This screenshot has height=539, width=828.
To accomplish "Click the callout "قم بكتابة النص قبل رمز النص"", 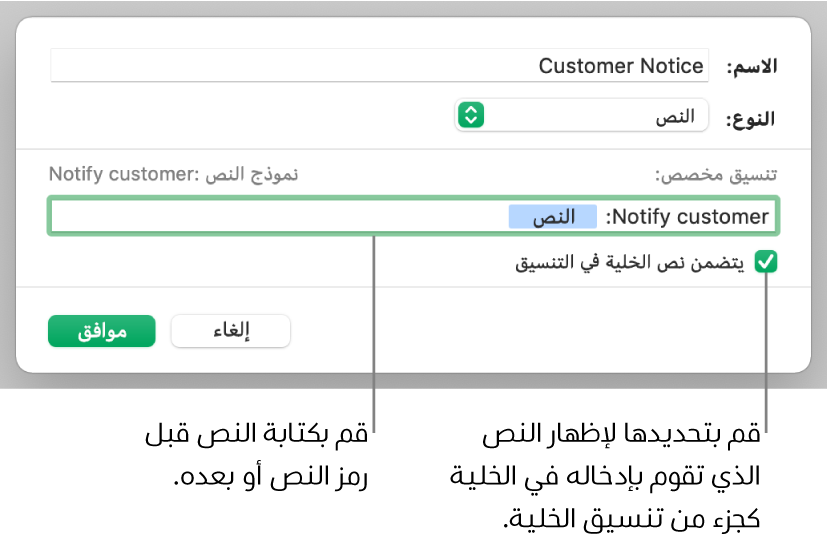I will (x=257, y=436).
